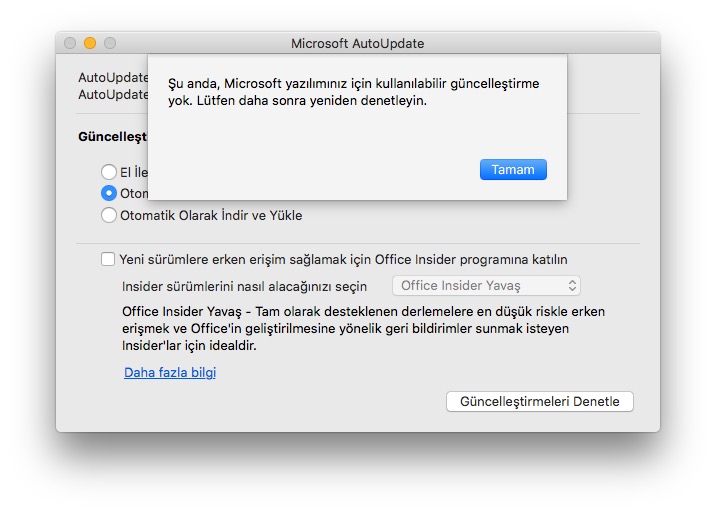716x512 pixels.
Task: Click the Insider sürümlerini nasıl alacağınızı seçin label
Action: 244,286
